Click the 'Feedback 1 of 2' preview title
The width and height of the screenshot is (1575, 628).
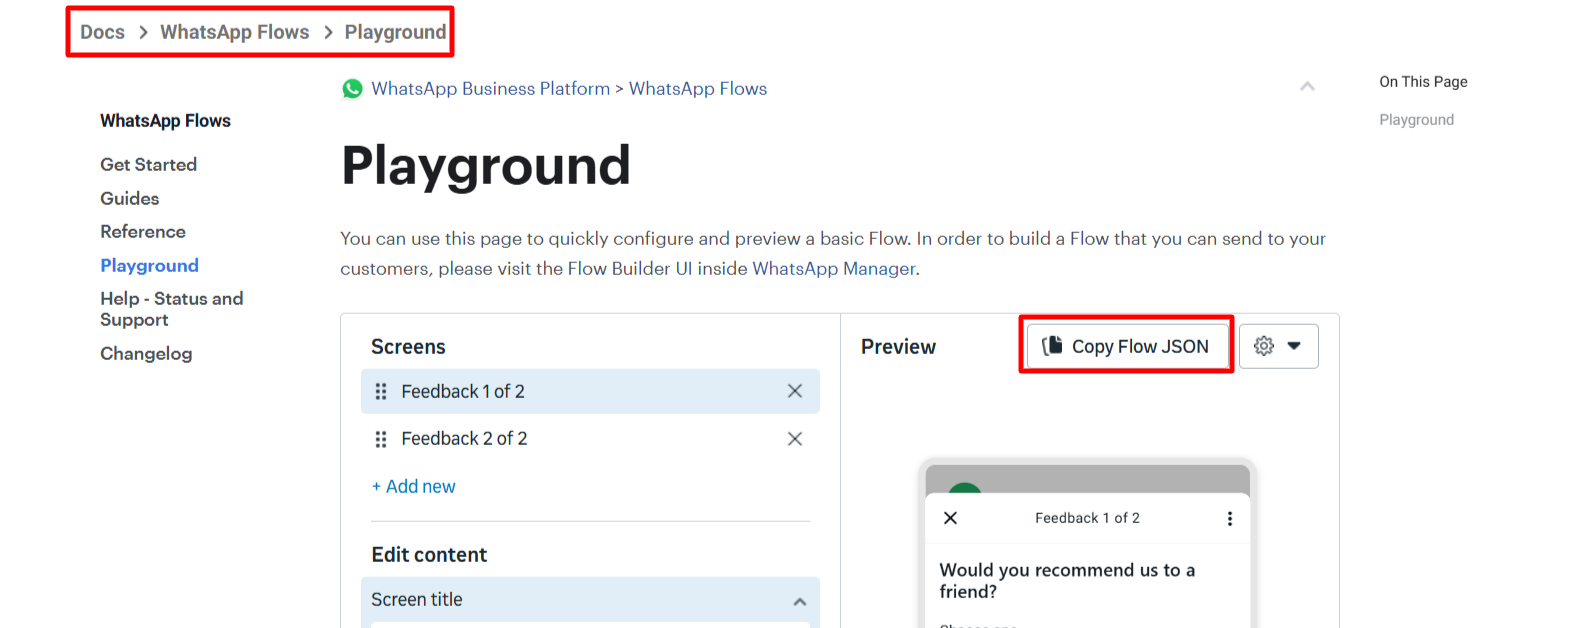pos(1087,518)
